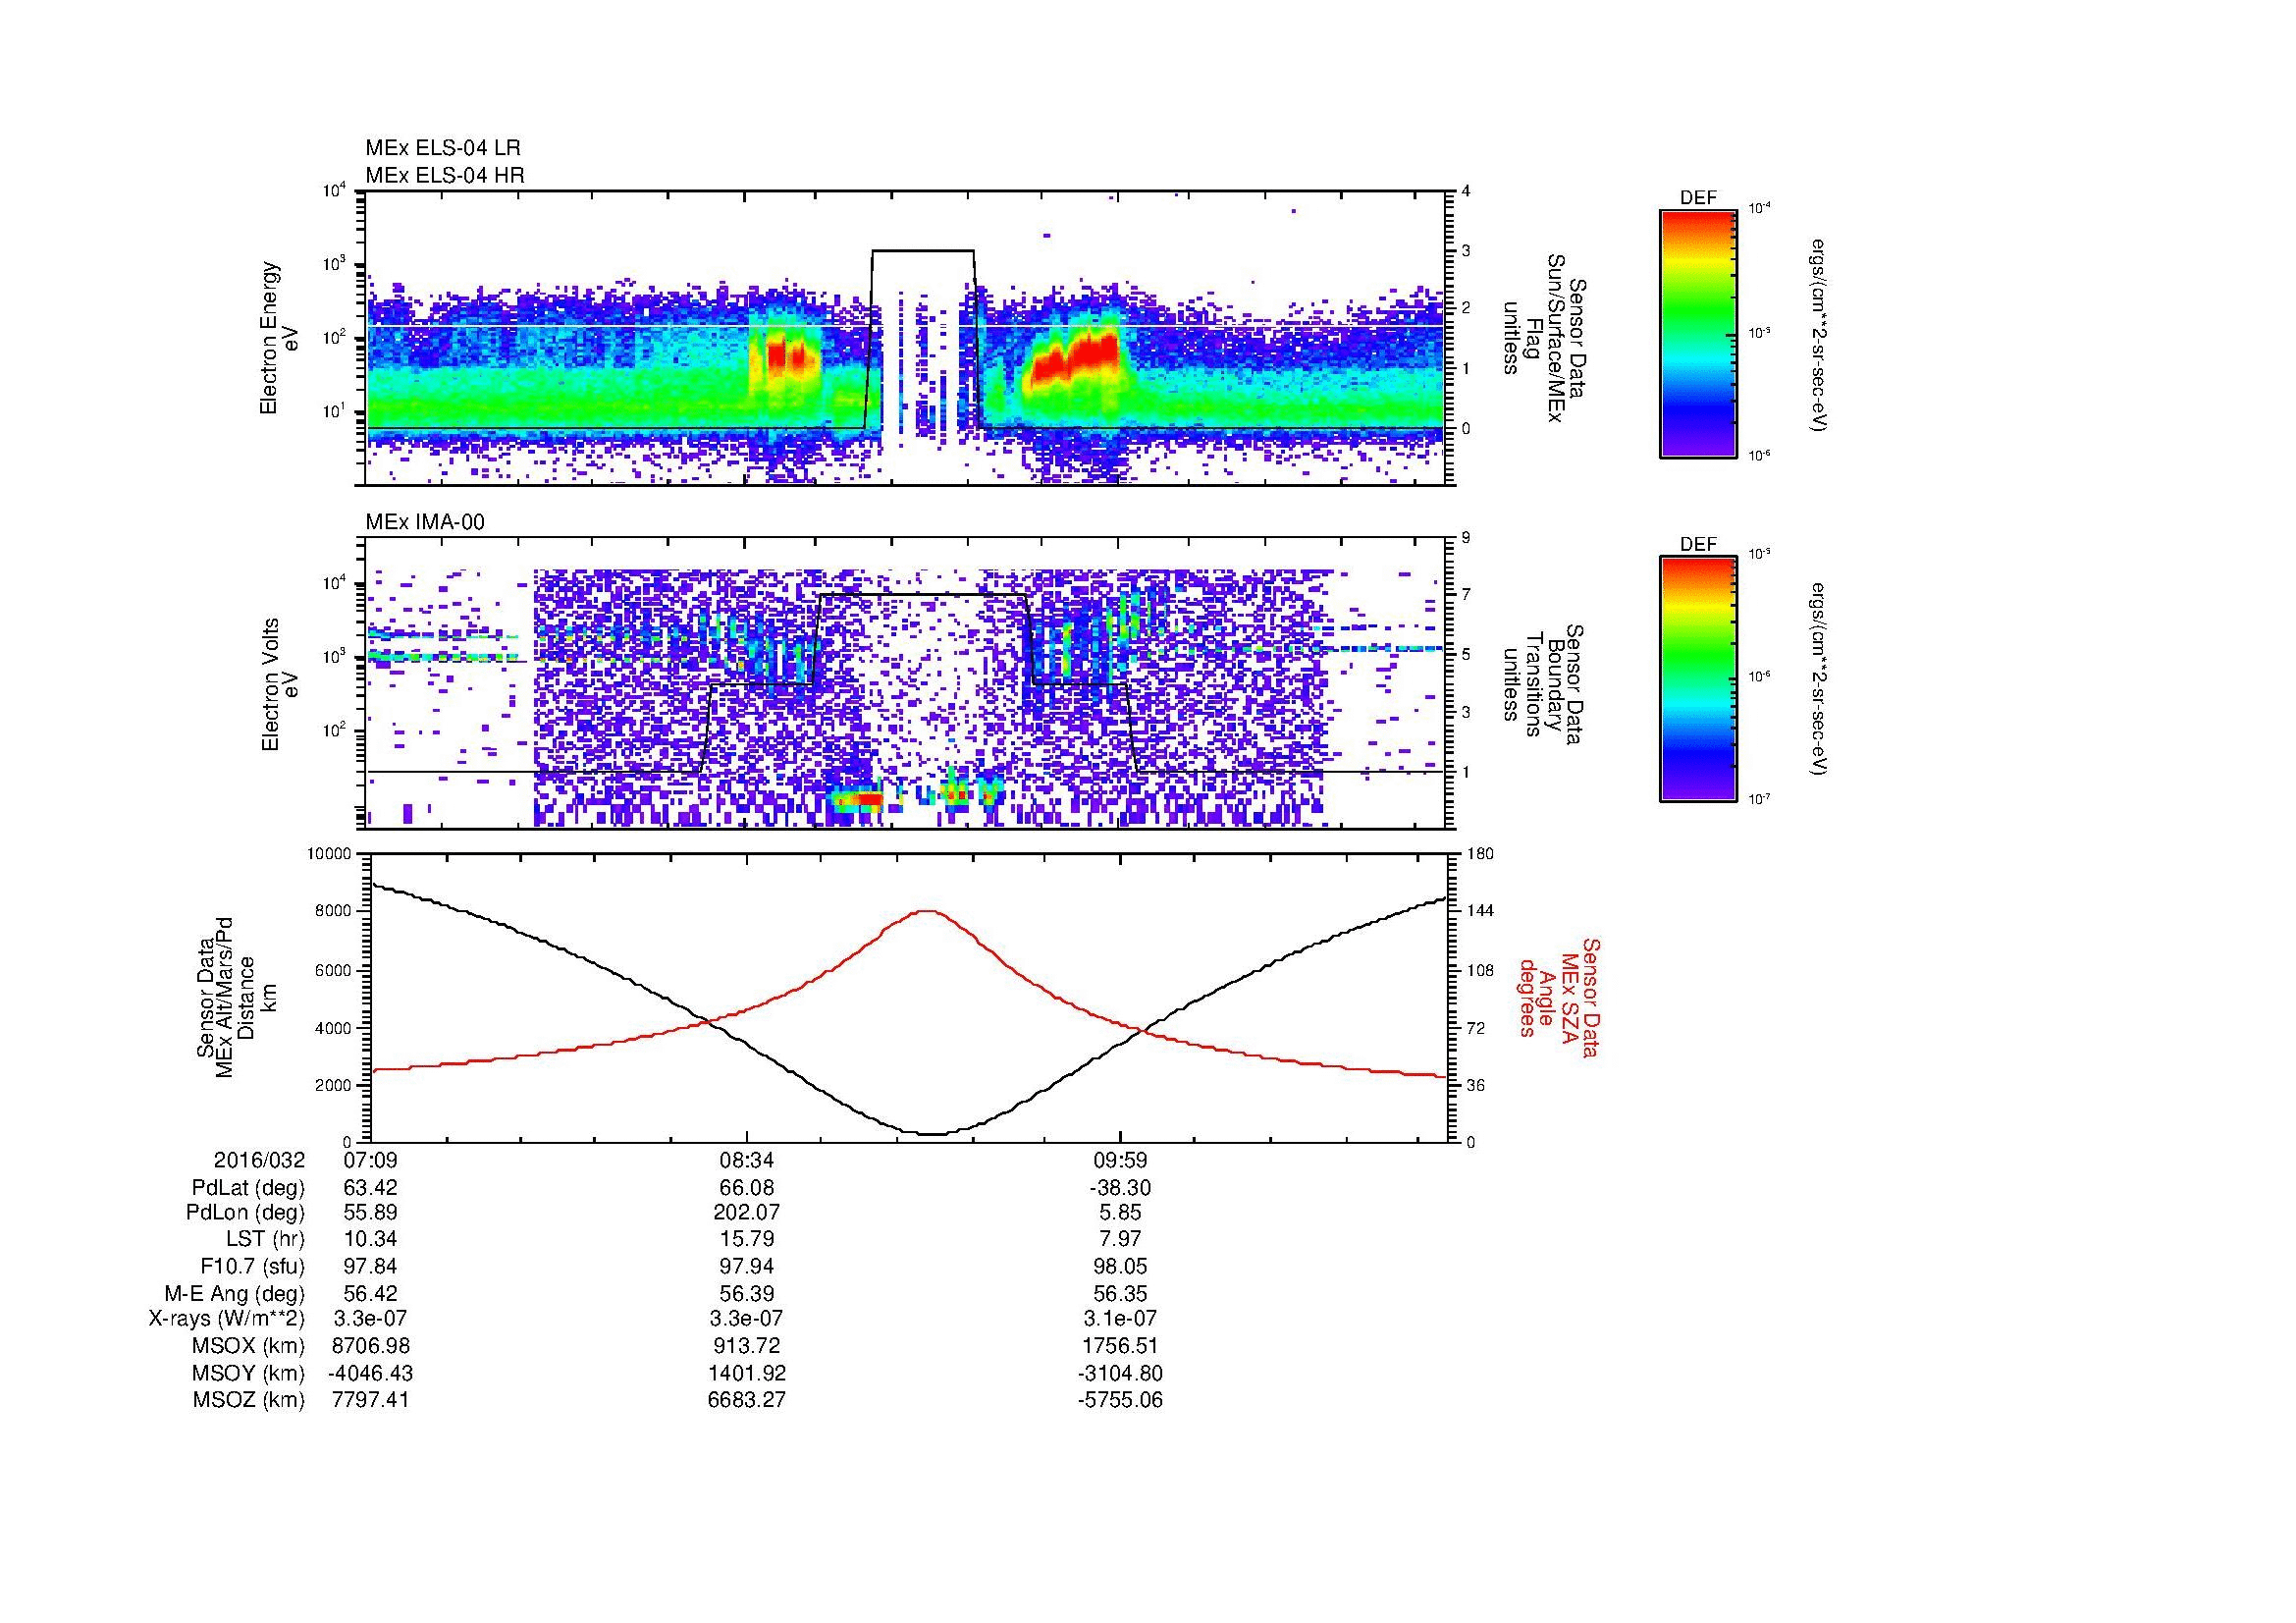This screenshot has width=2296, height=1623.
Task: Select the 'MSOZ (km)' row label
Action: tap(249, 1400)
